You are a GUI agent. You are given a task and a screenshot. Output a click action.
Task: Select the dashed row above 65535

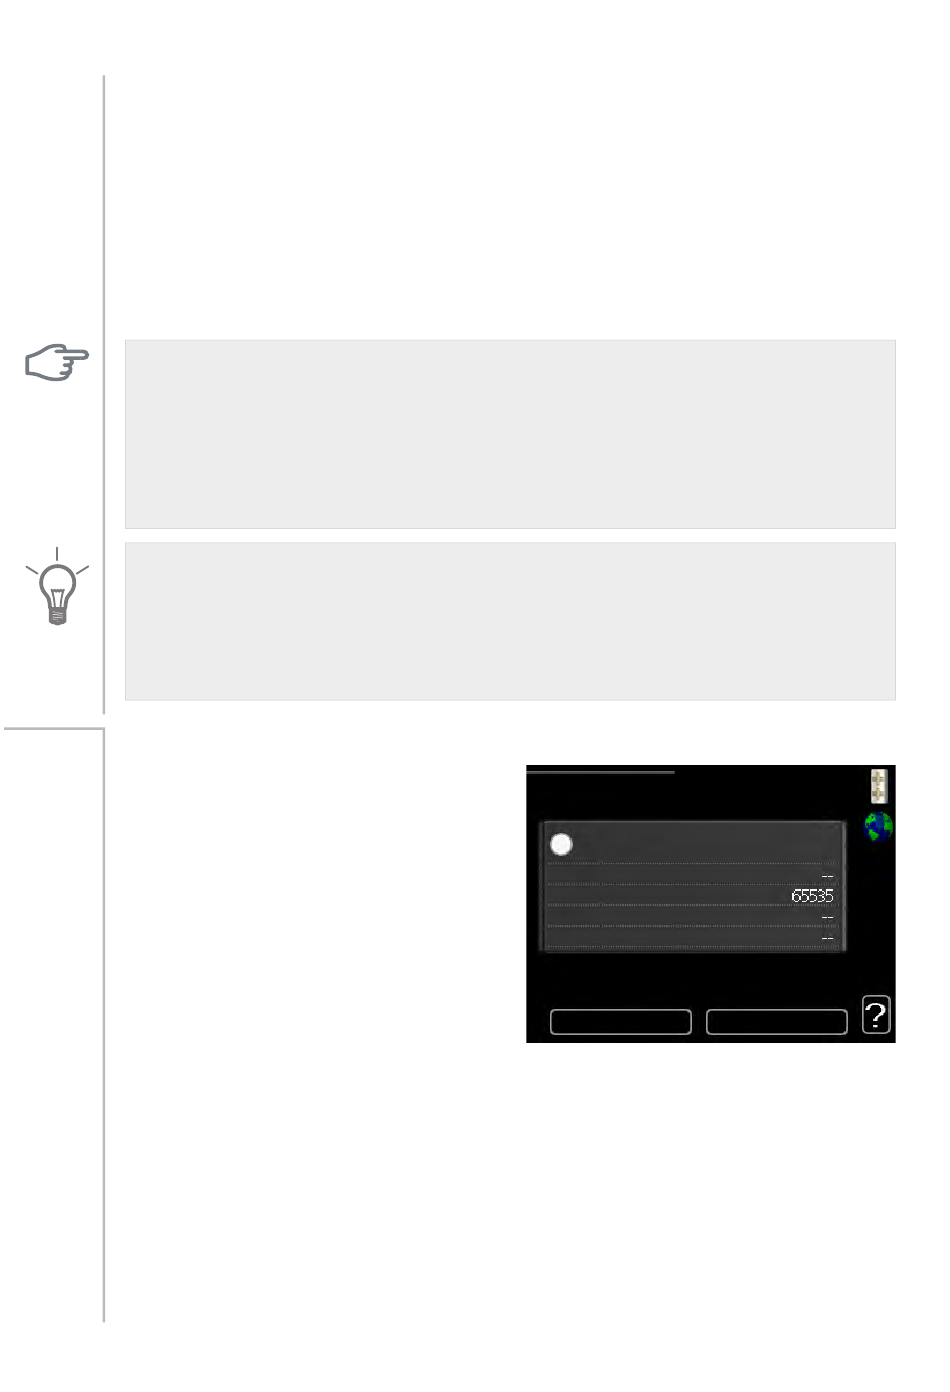(x=692, y=875)
